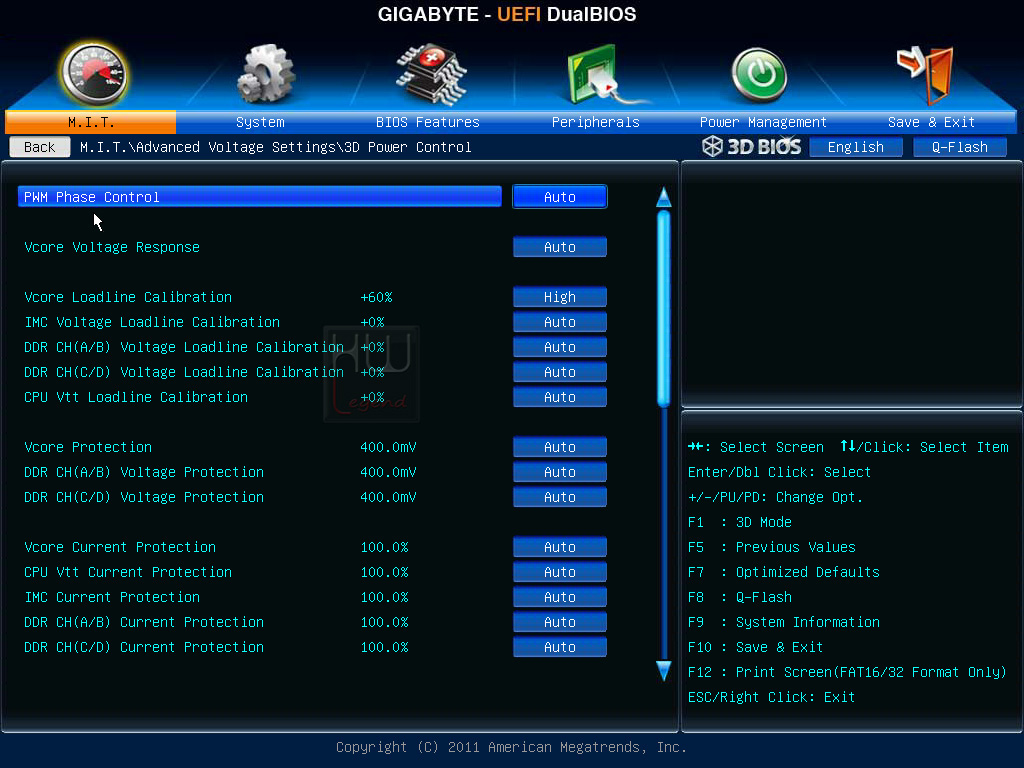Click the vertical scrollbar thumb
Screen dimensions: 1024x768
point(664,308)
